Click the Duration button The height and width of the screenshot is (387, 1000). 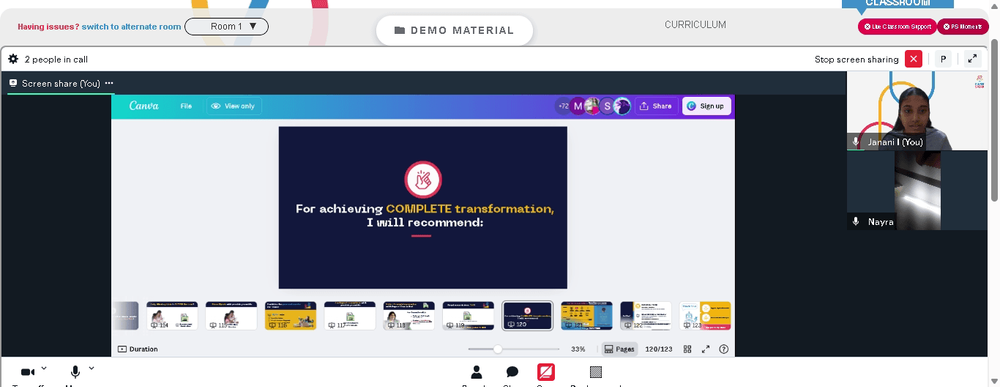point(138,349)
